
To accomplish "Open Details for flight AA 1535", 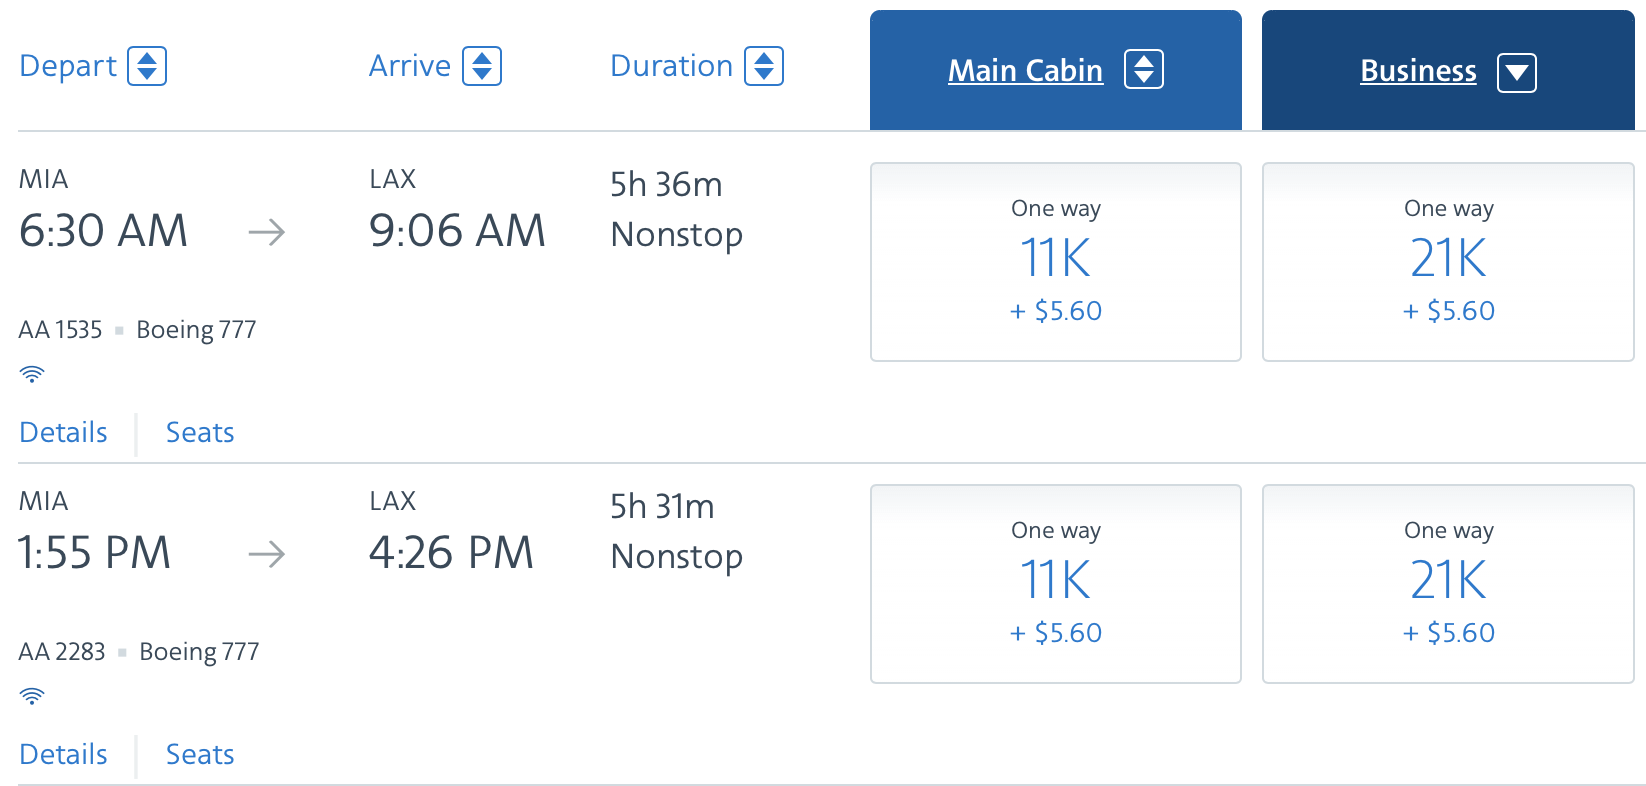I will click(x=63, y=432).
